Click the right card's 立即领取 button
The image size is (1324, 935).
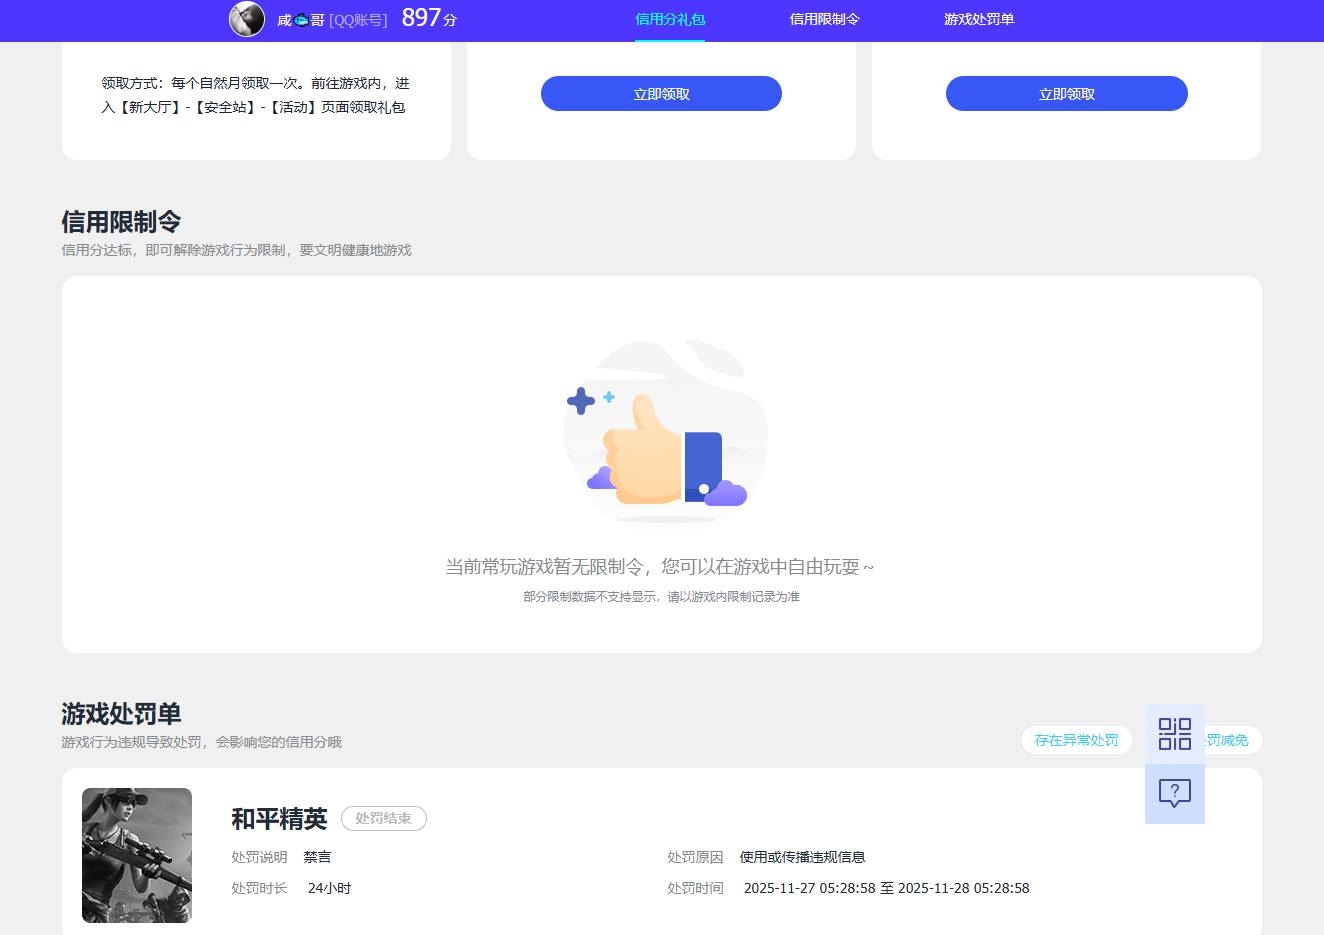pos(1067,94)
